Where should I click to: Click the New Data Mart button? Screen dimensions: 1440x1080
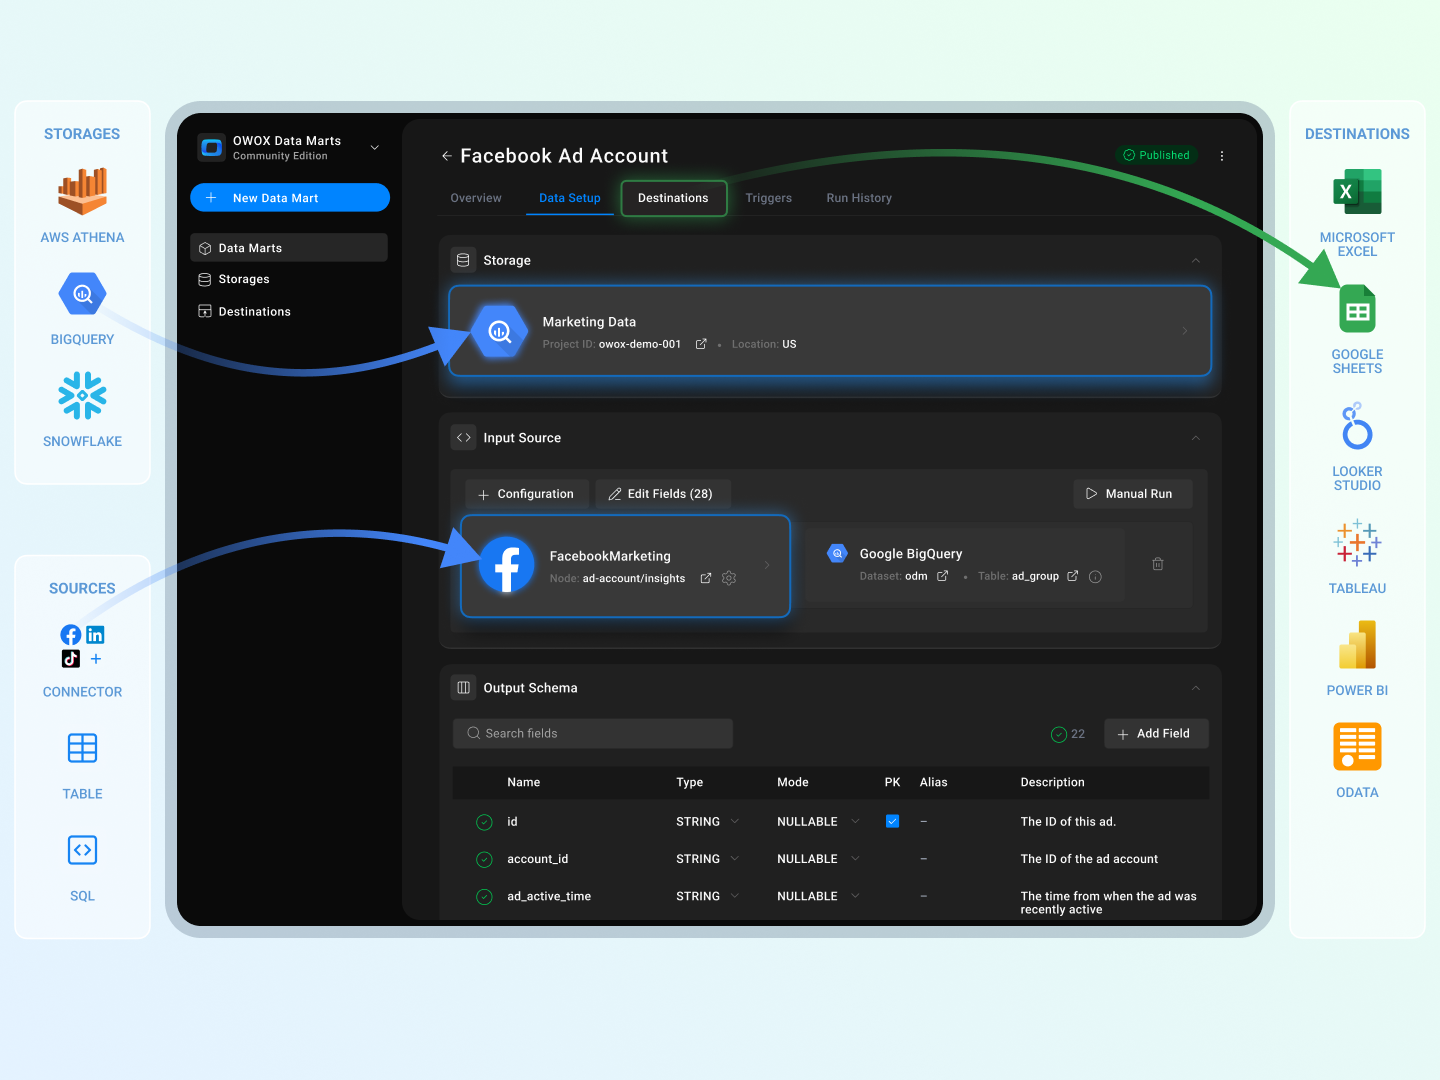[x=290, y=197]
